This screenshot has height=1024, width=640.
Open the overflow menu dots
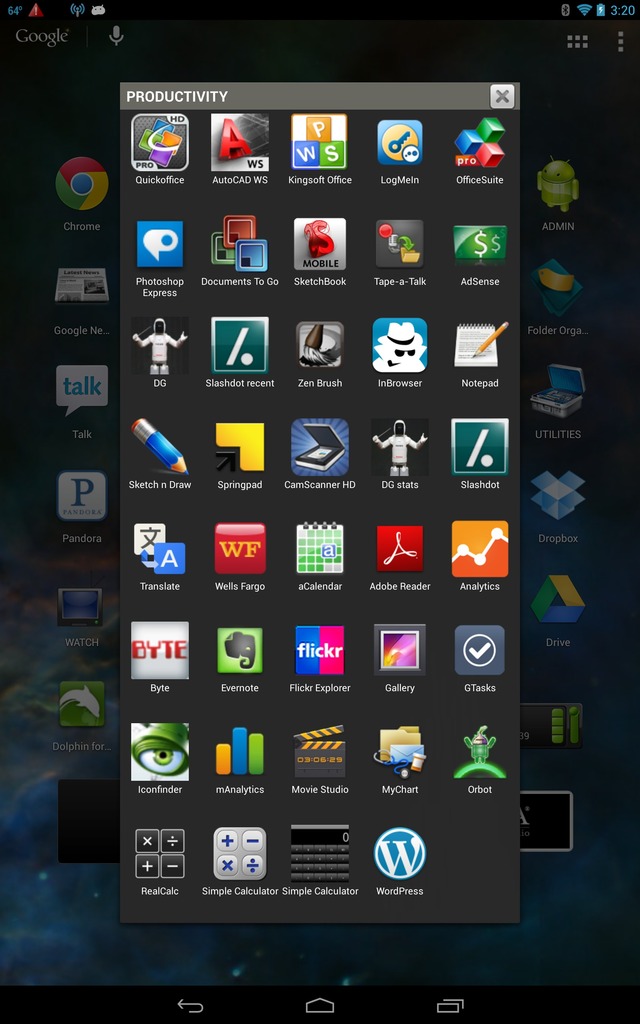point(620,41)
